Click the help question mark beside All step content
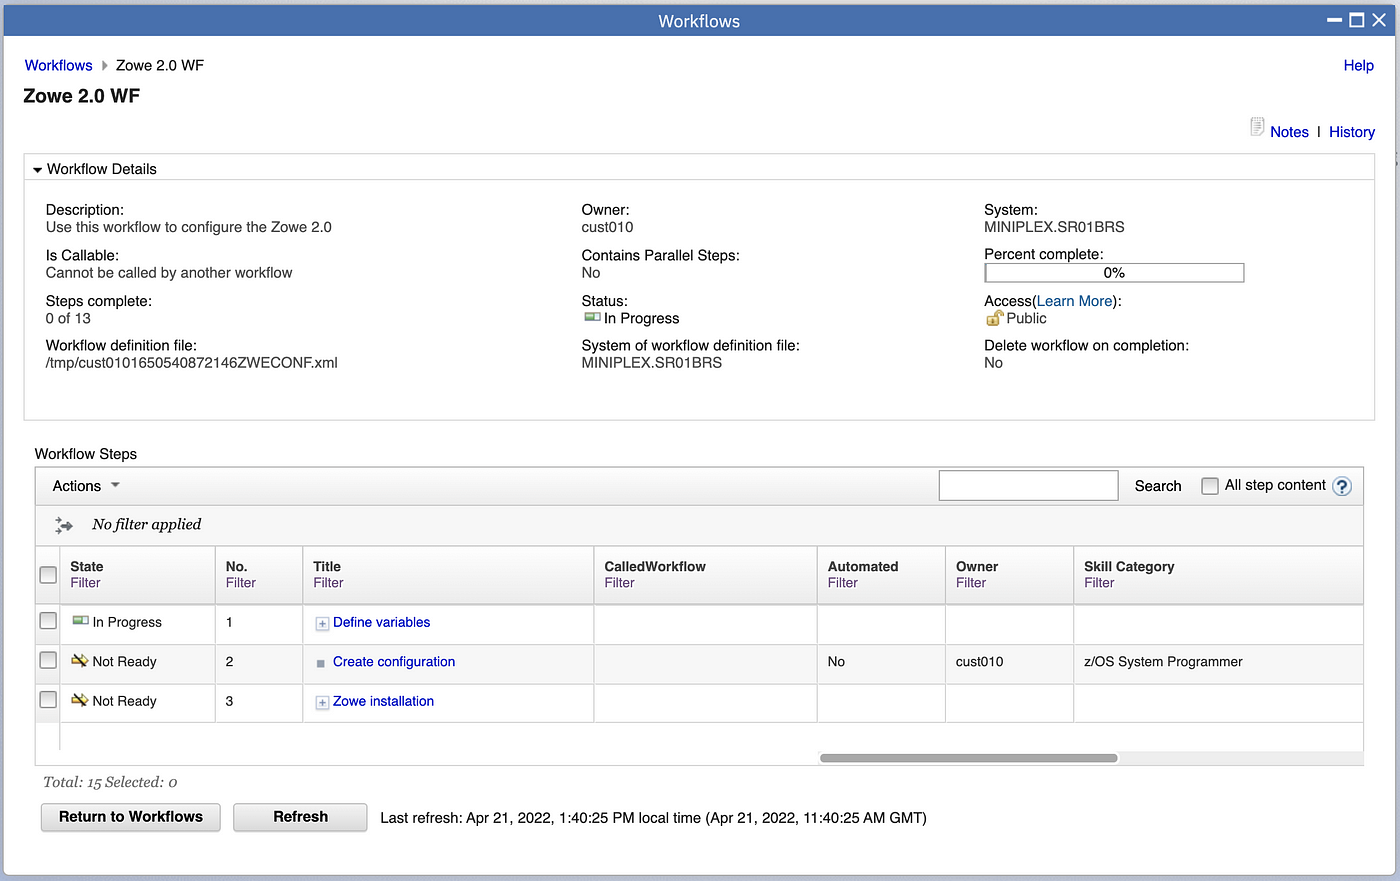The width and height of the screenshot is (1400, 881). point(1342,486)
